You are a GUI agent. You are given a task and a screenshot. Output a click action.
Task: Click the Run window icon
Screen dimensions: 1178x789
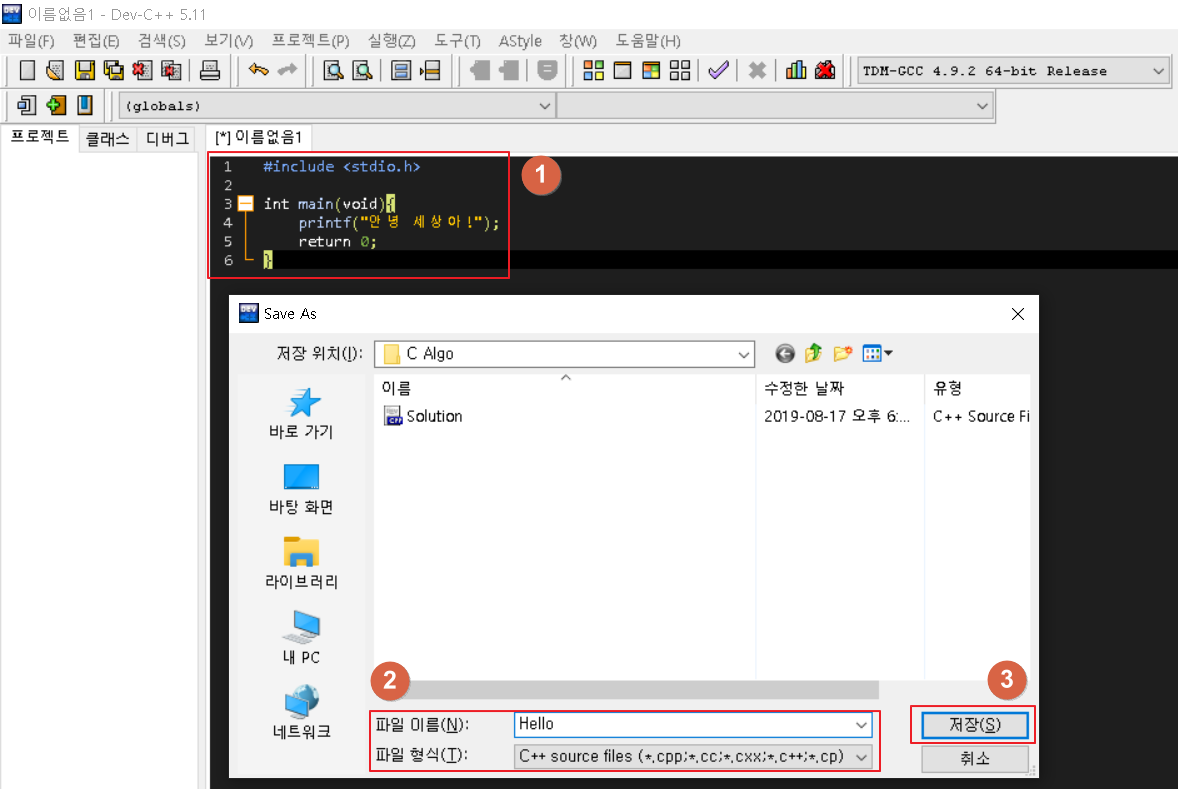(622, 71)
